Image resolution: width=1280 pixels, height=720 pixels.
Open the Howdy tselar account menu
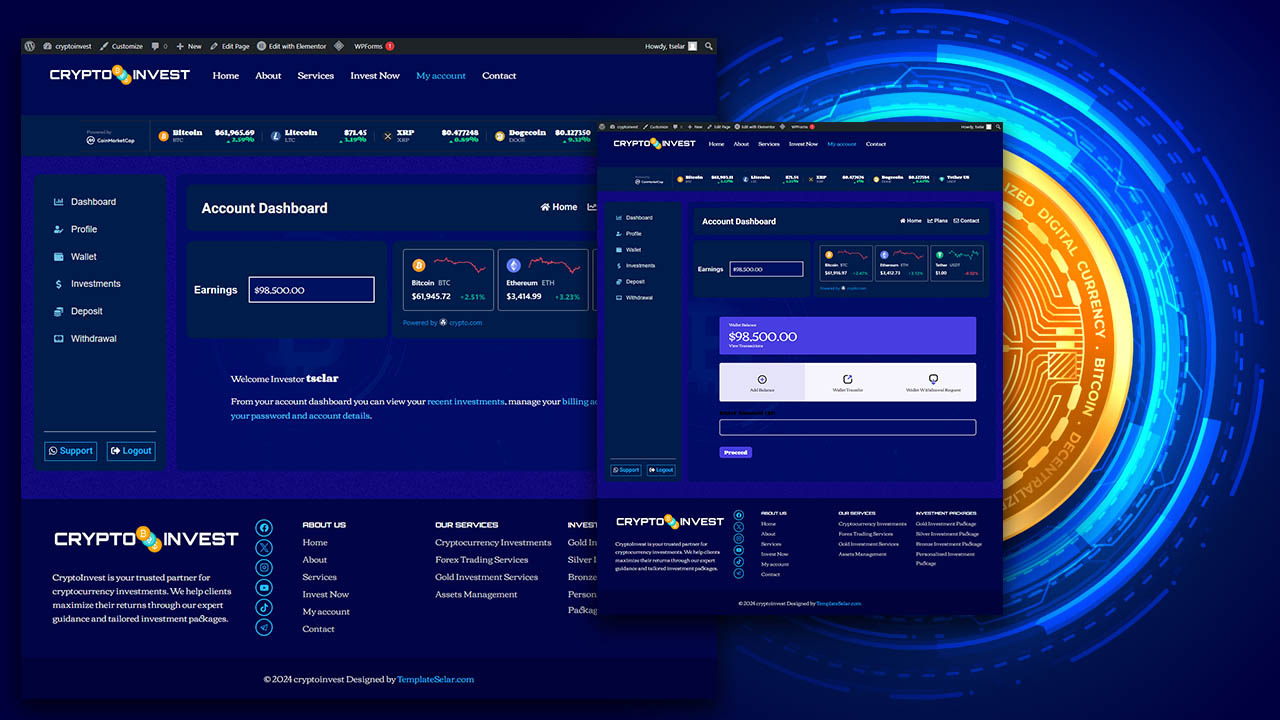[664, 45]
